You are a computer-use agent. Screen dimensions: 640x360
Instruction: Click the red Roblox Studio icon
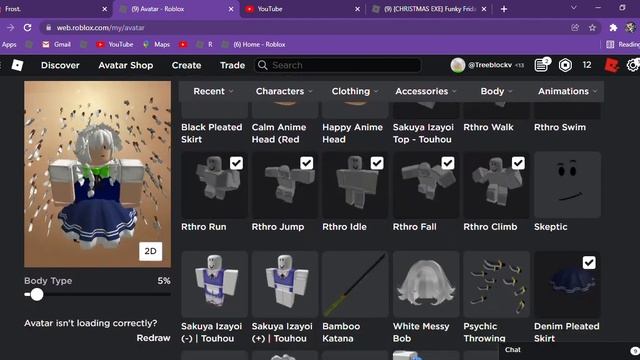(611, 65)
